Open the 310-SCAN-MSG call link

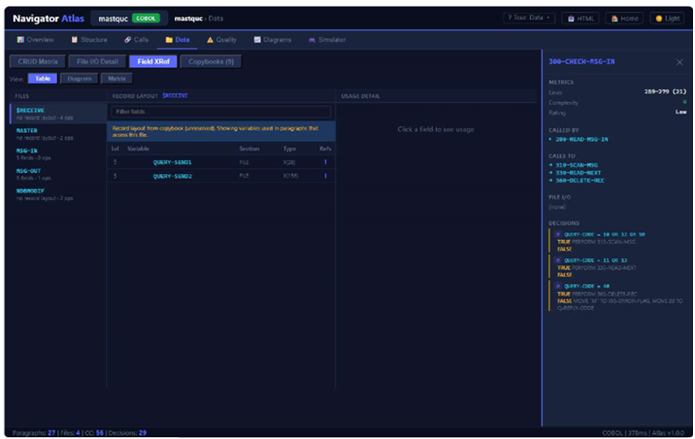[x=576, y=165]
